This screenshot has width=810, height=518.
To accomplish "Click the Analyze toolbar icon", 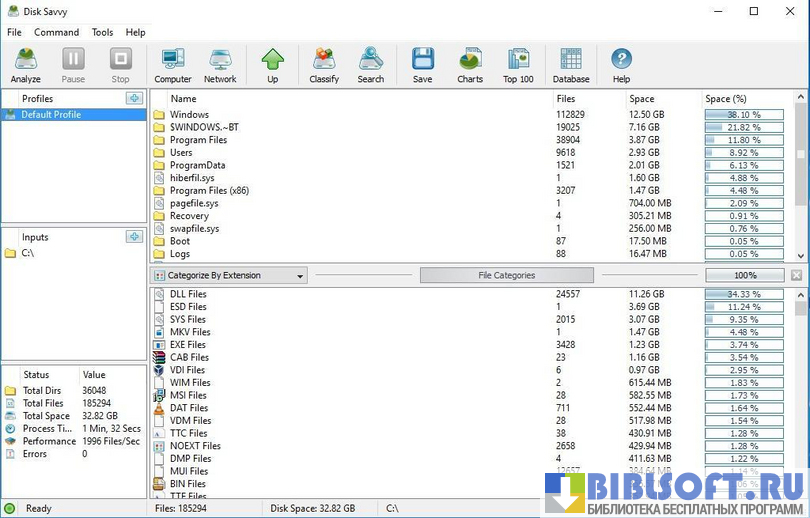I will click(26, 65).
